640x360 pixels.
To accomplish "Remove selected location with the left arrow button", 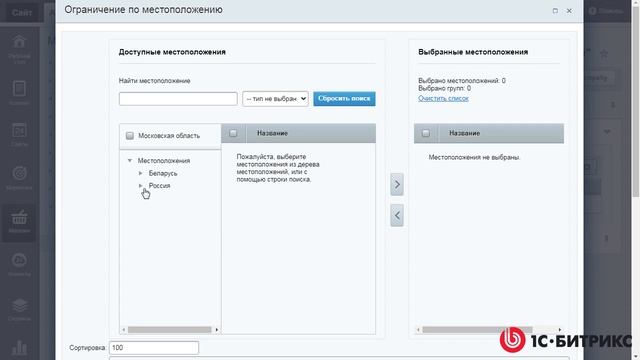I will coord(397,216).
